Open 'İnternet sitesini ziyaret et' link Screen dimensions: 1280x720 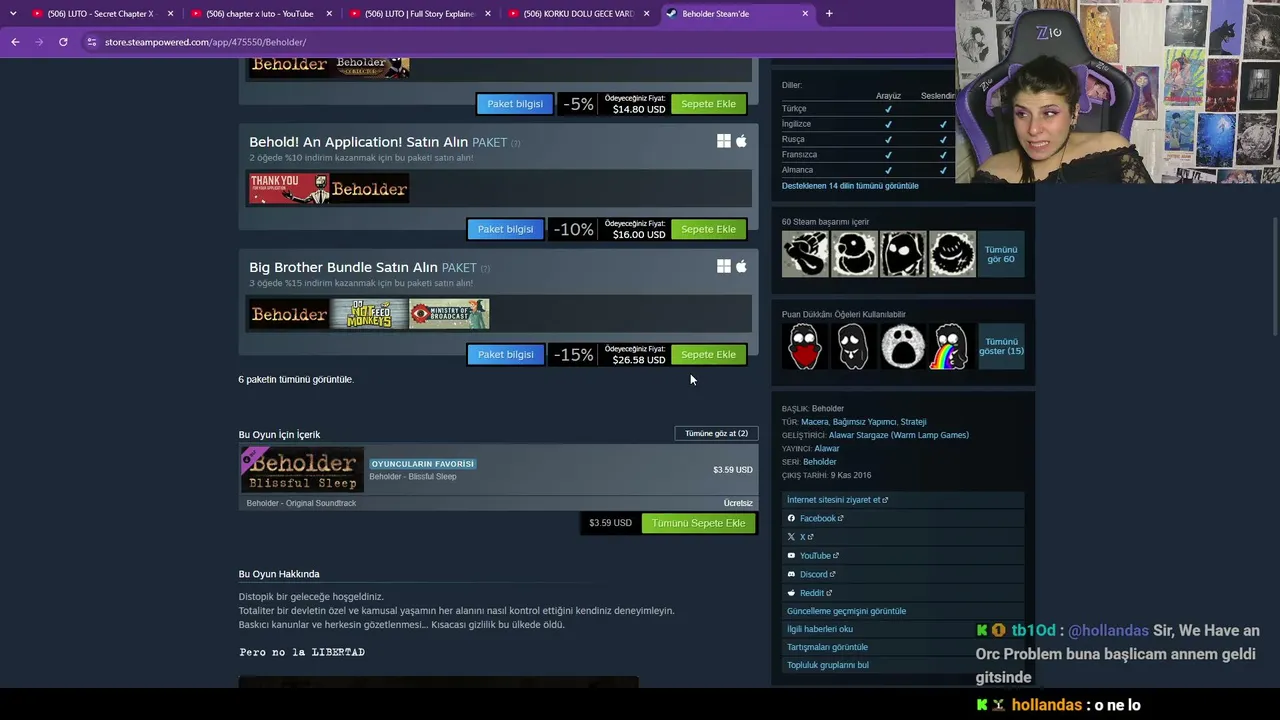(x=837, y=500)
